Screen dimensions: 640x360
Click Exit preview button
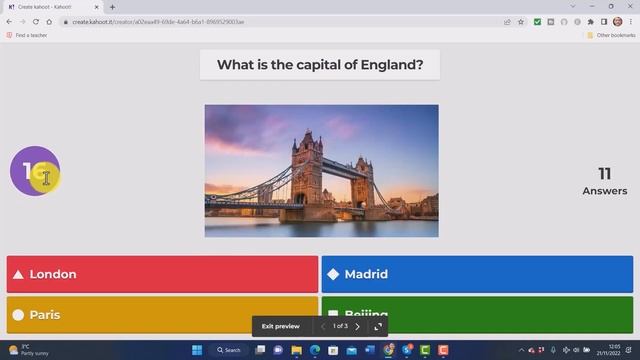click(x=281, y=326)
